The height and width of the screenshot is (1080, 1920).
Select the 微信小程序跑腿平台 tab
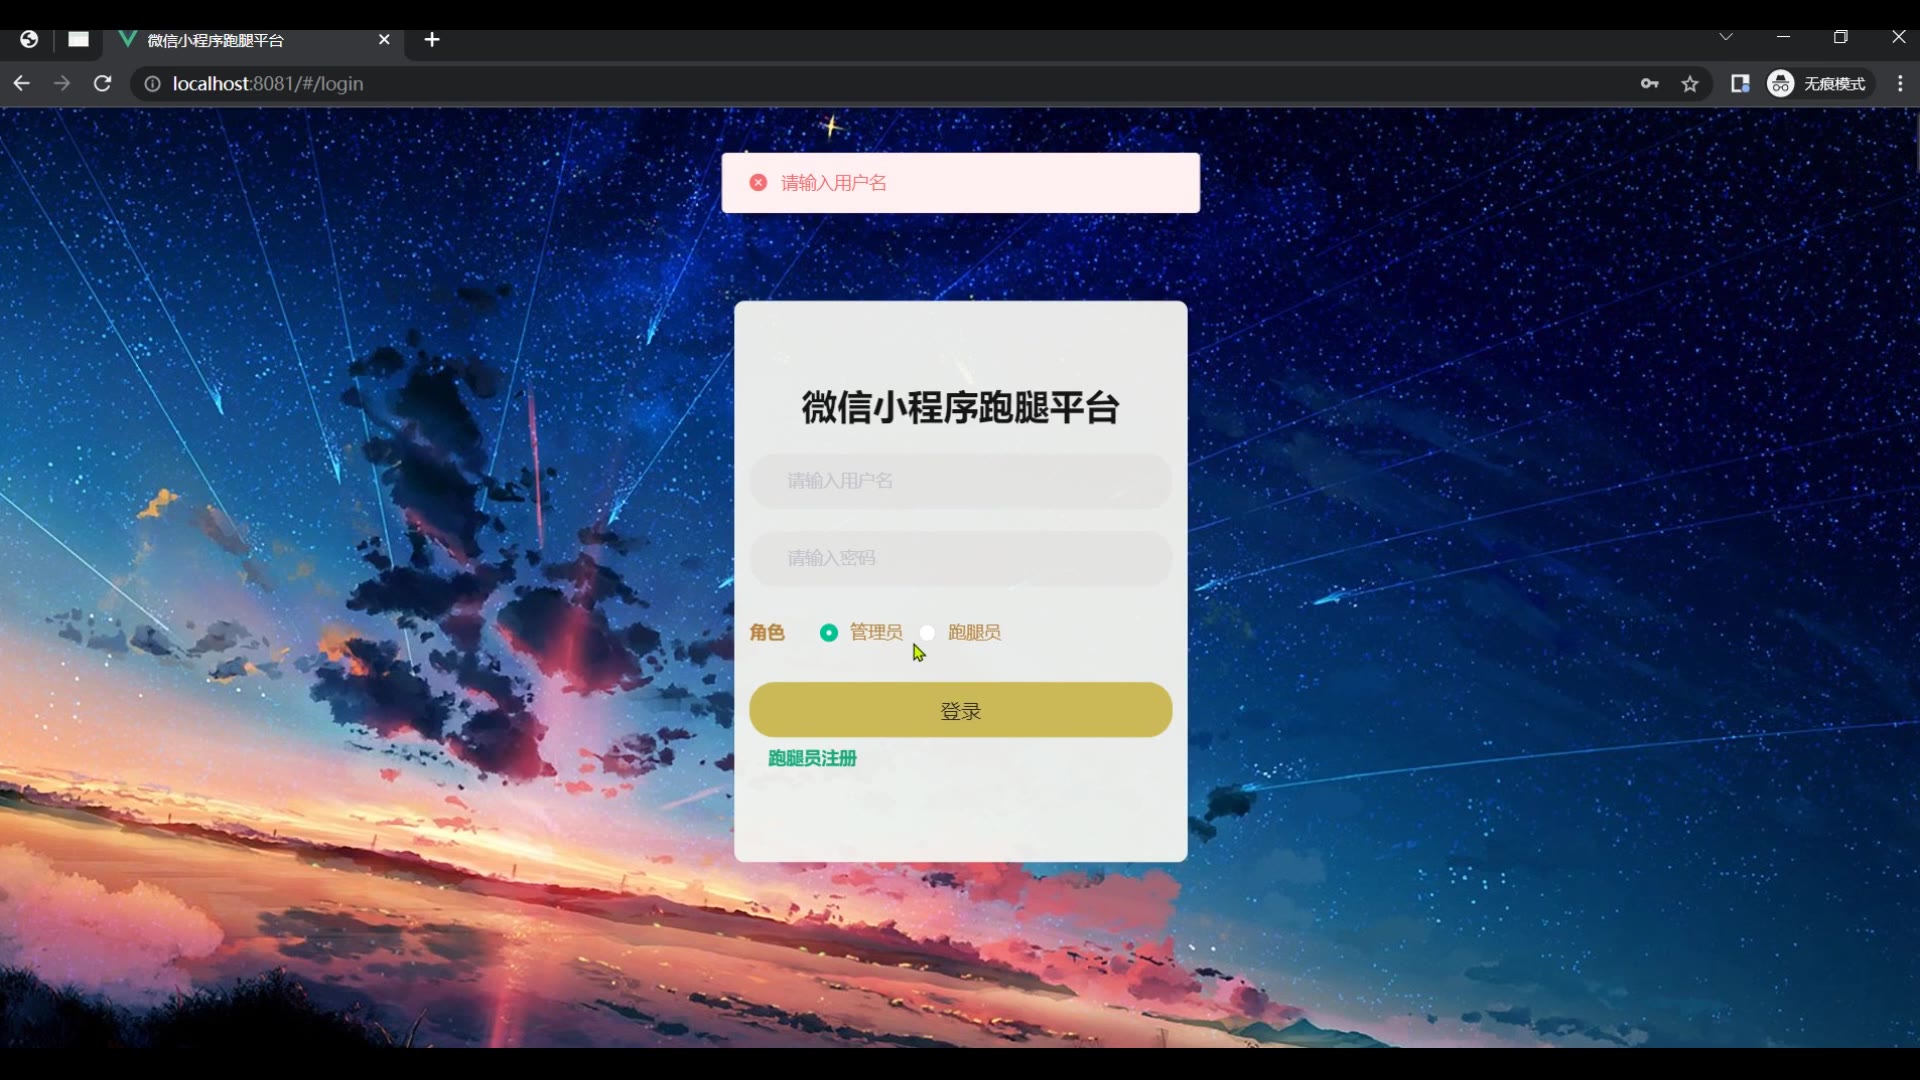coord(256,40)
